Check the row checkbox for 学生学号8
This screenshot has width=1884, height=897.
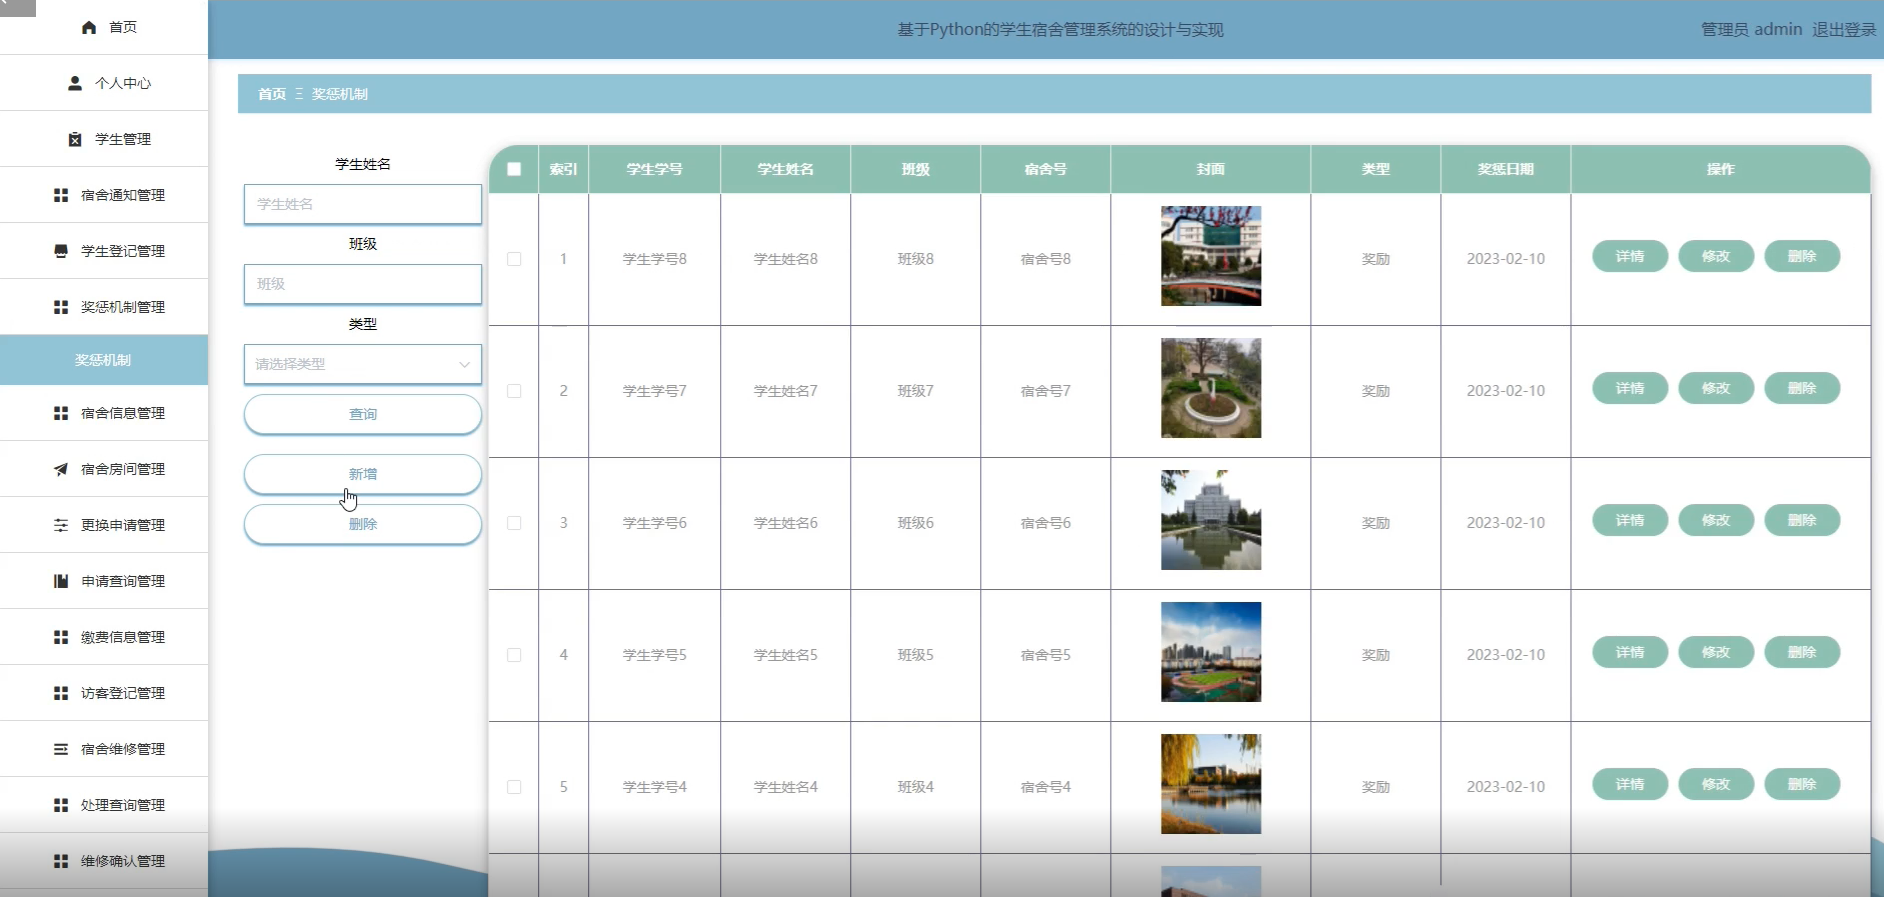pyautogui.click(x=514, y=259)
